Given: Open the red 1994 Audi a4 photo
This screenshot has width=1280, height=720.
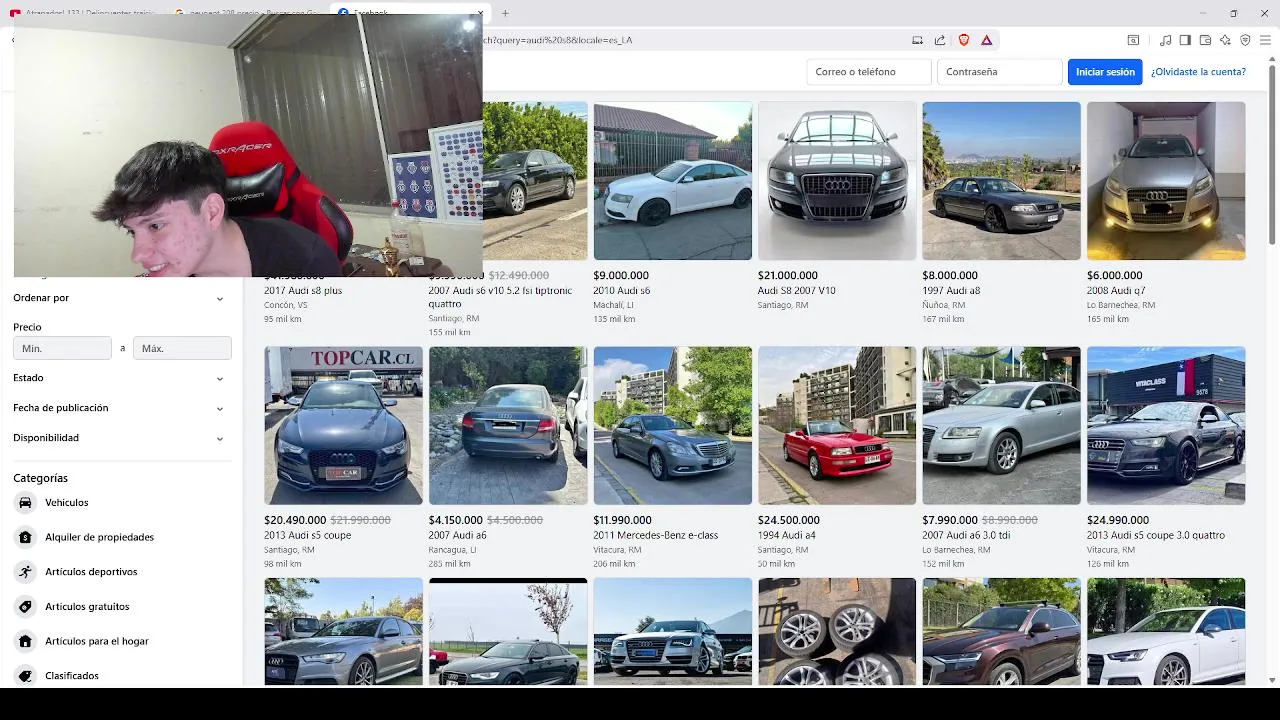Looking at the screenshot, I should 837,426.
